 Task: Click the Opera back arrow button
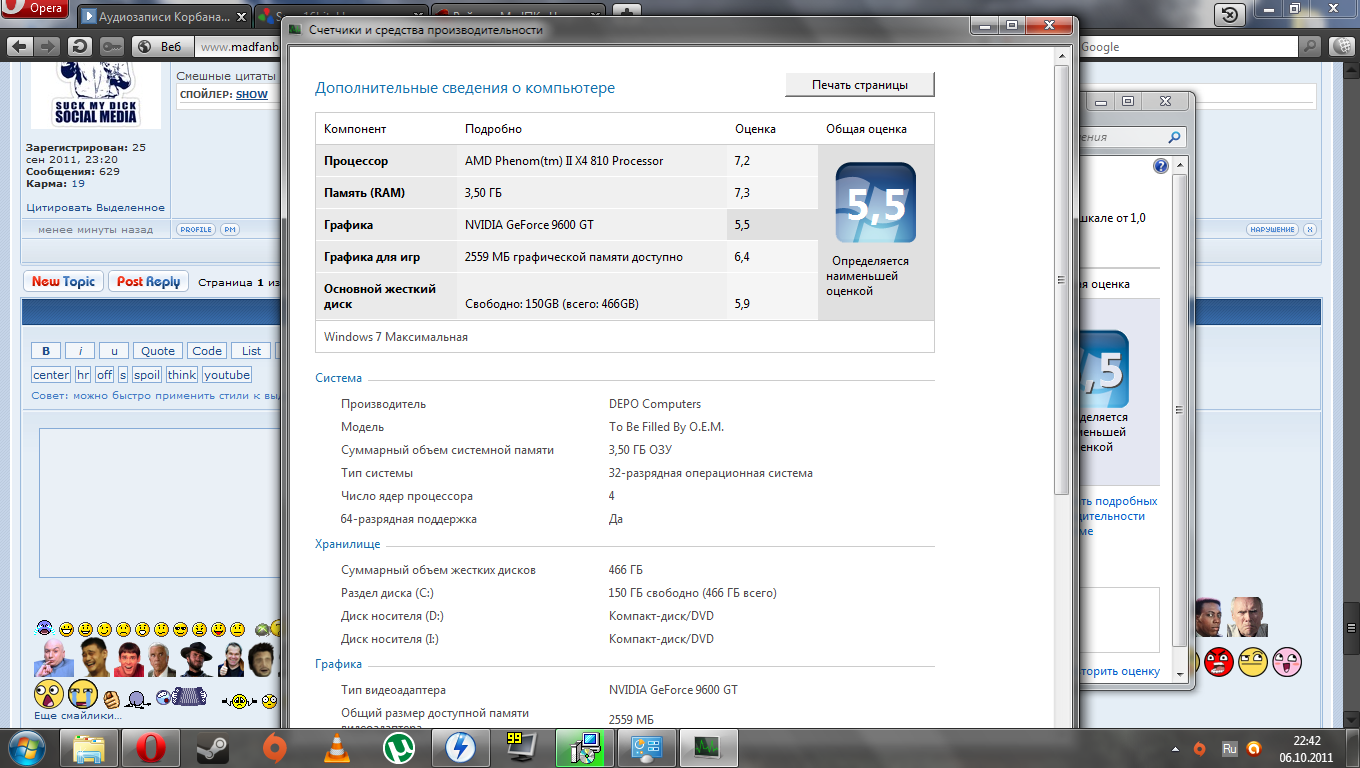point(19,47)
